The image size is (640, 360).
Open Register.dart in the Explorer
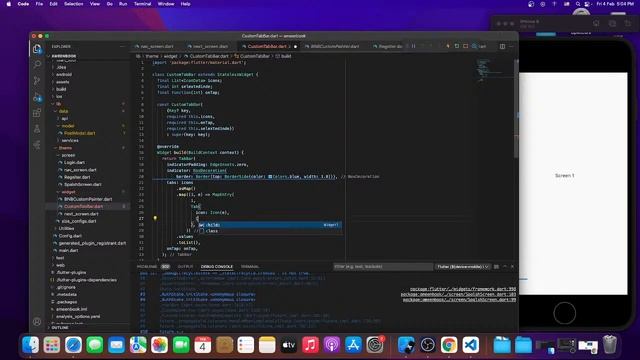pyautogui.click(x=77, y=177)
